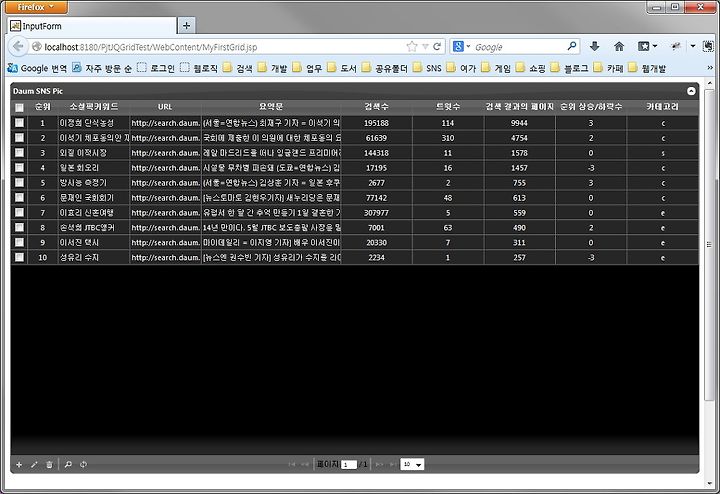This screenshot has width=720, height=494.
Task: Click search count cell 195188
Action: click(377, 123)
